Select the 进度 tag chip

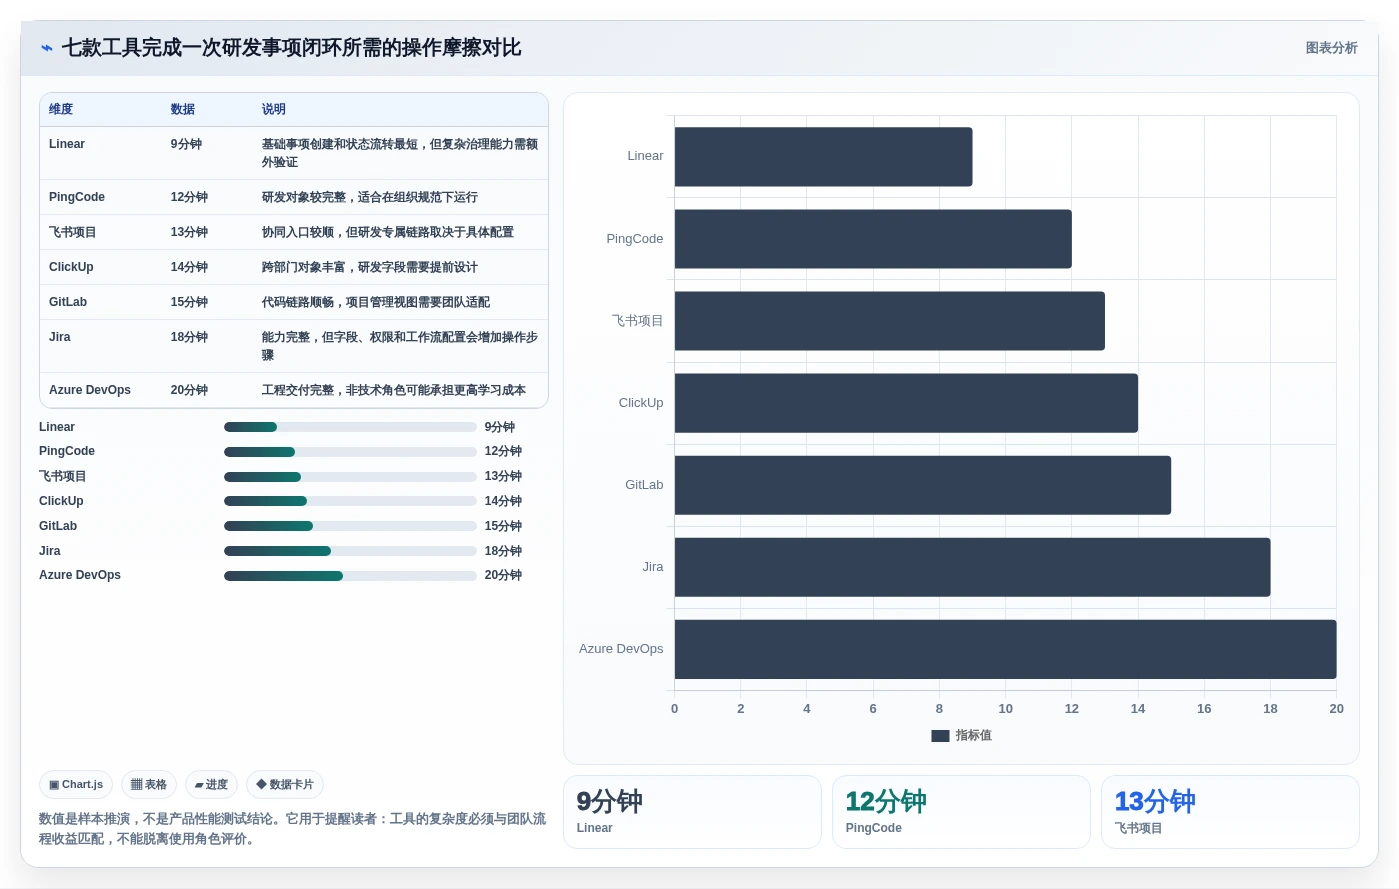click(x=211, y=785)
